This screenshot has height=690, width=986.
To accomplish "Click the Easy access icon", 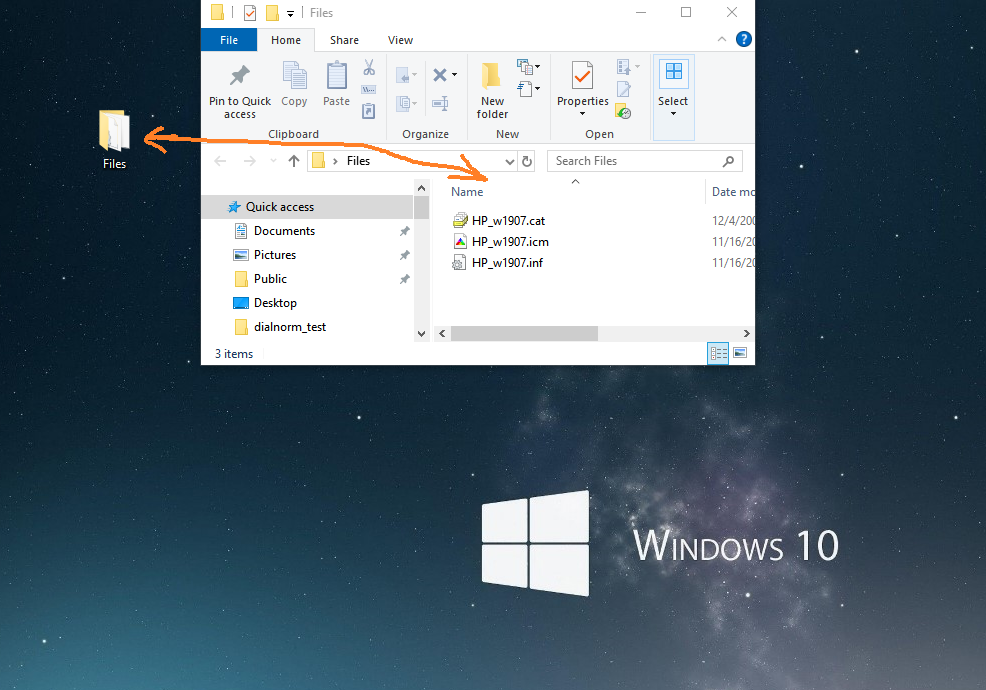I will (525, 89).
